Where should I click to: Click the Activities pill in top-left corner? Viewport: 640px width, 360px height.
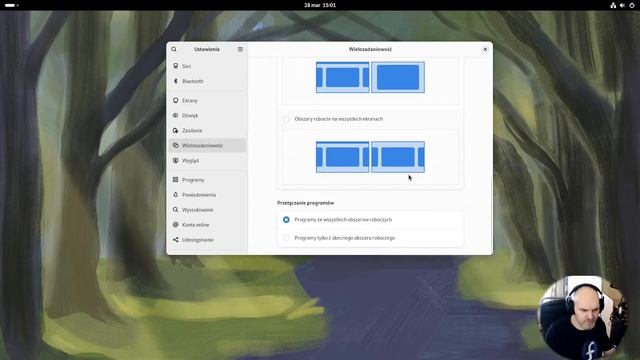pyautogui.click(x=11, y=5)
